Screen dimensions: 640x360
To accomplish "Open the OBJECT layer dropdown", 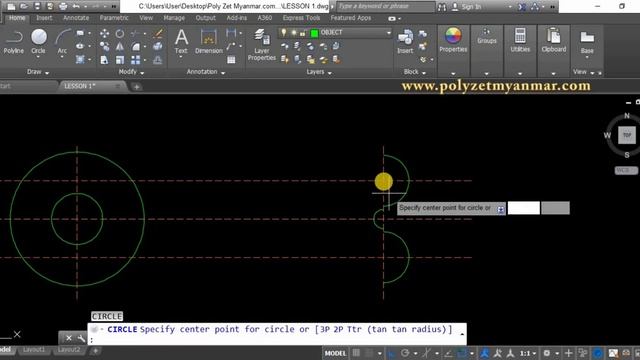I will coord(388,33).
